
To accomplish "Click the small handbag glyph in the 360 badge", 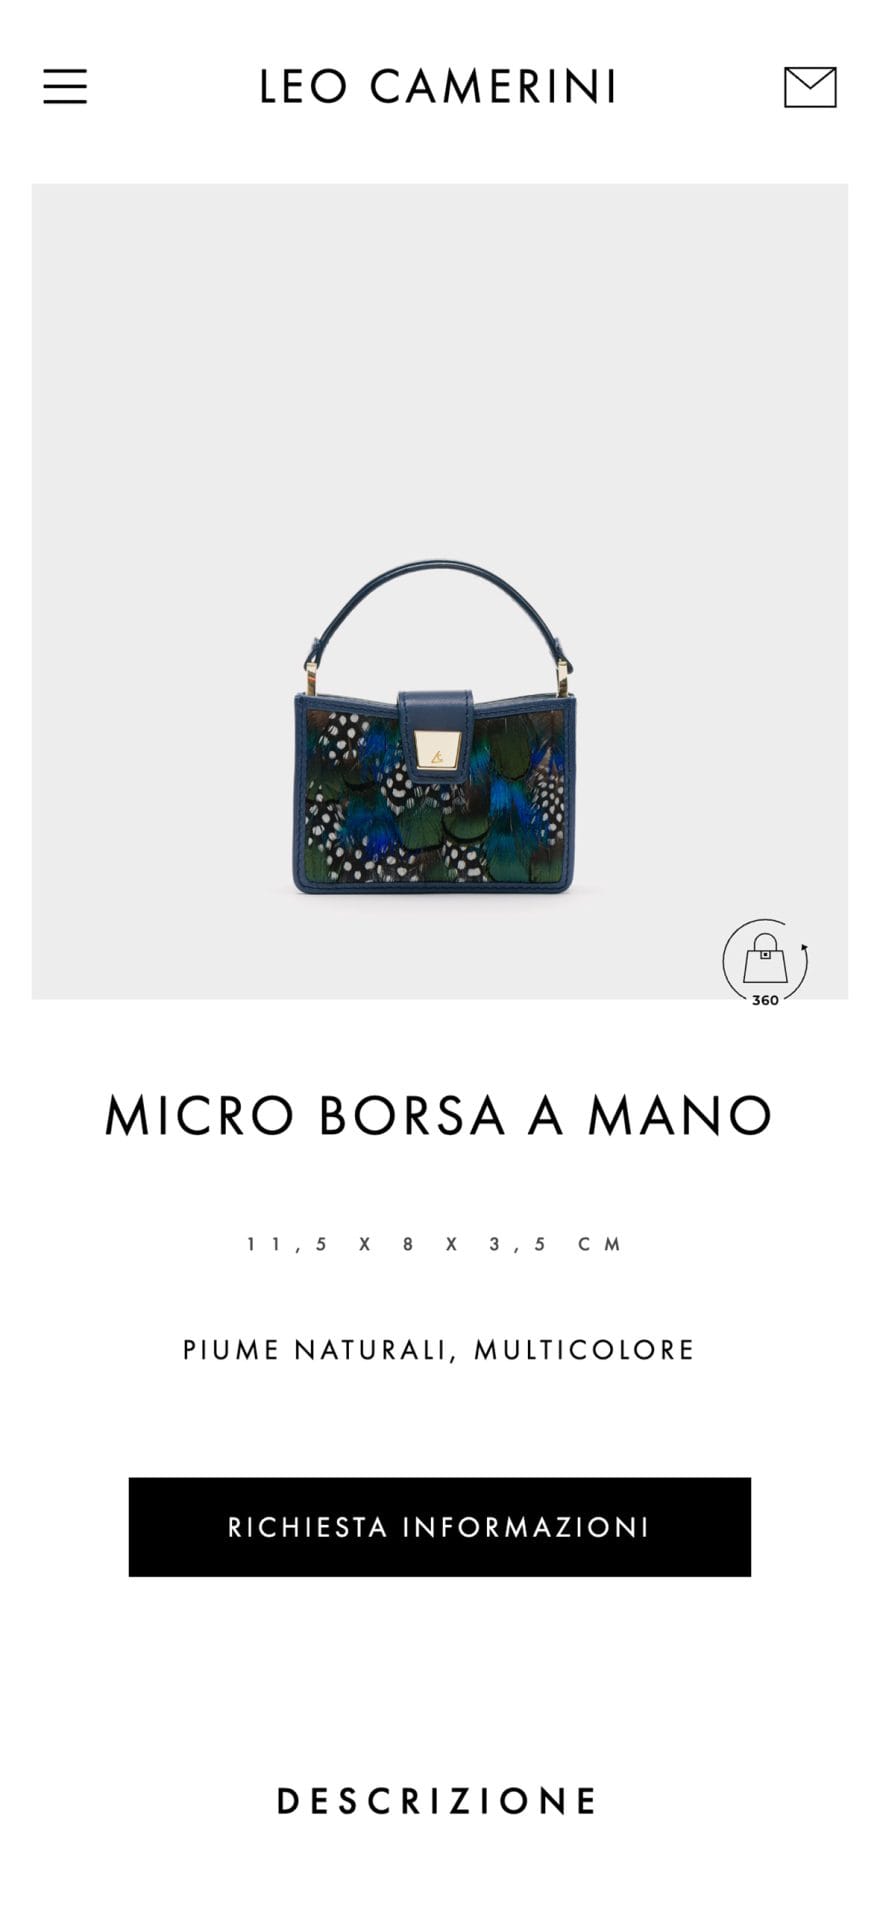I will pos(765,960).
